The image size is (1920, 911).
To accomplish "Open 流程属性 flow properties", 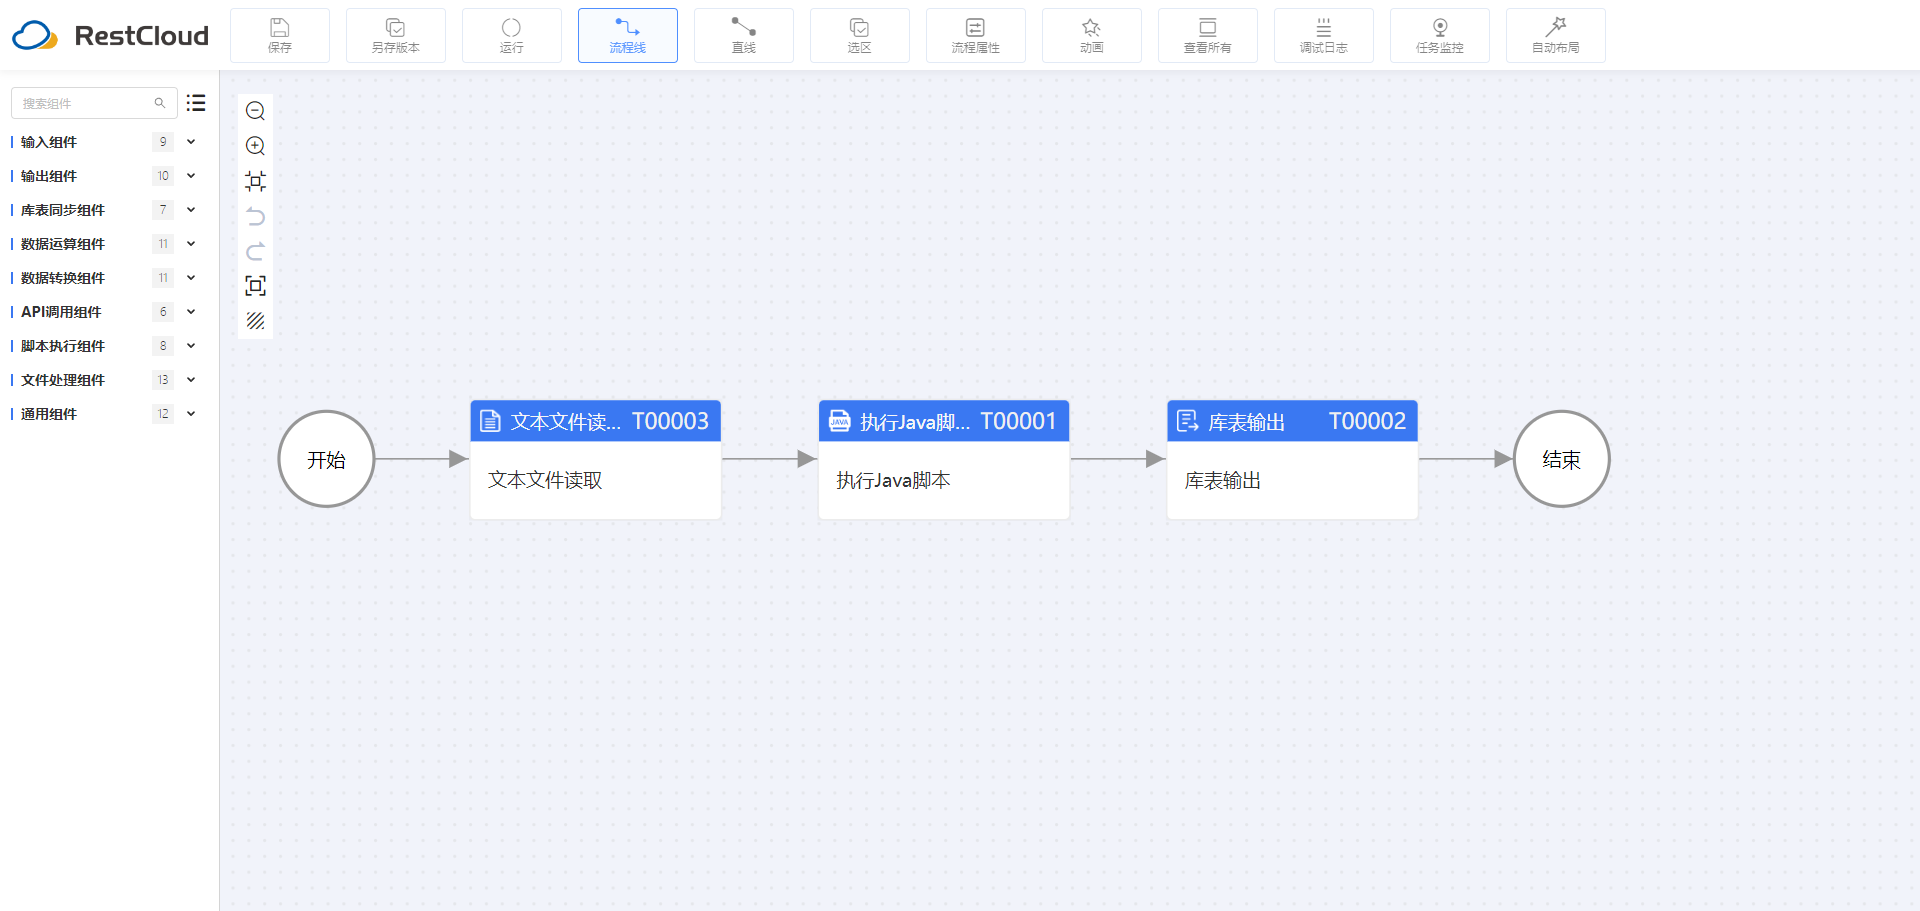I will pyautogui.click(x=976, y=35).
